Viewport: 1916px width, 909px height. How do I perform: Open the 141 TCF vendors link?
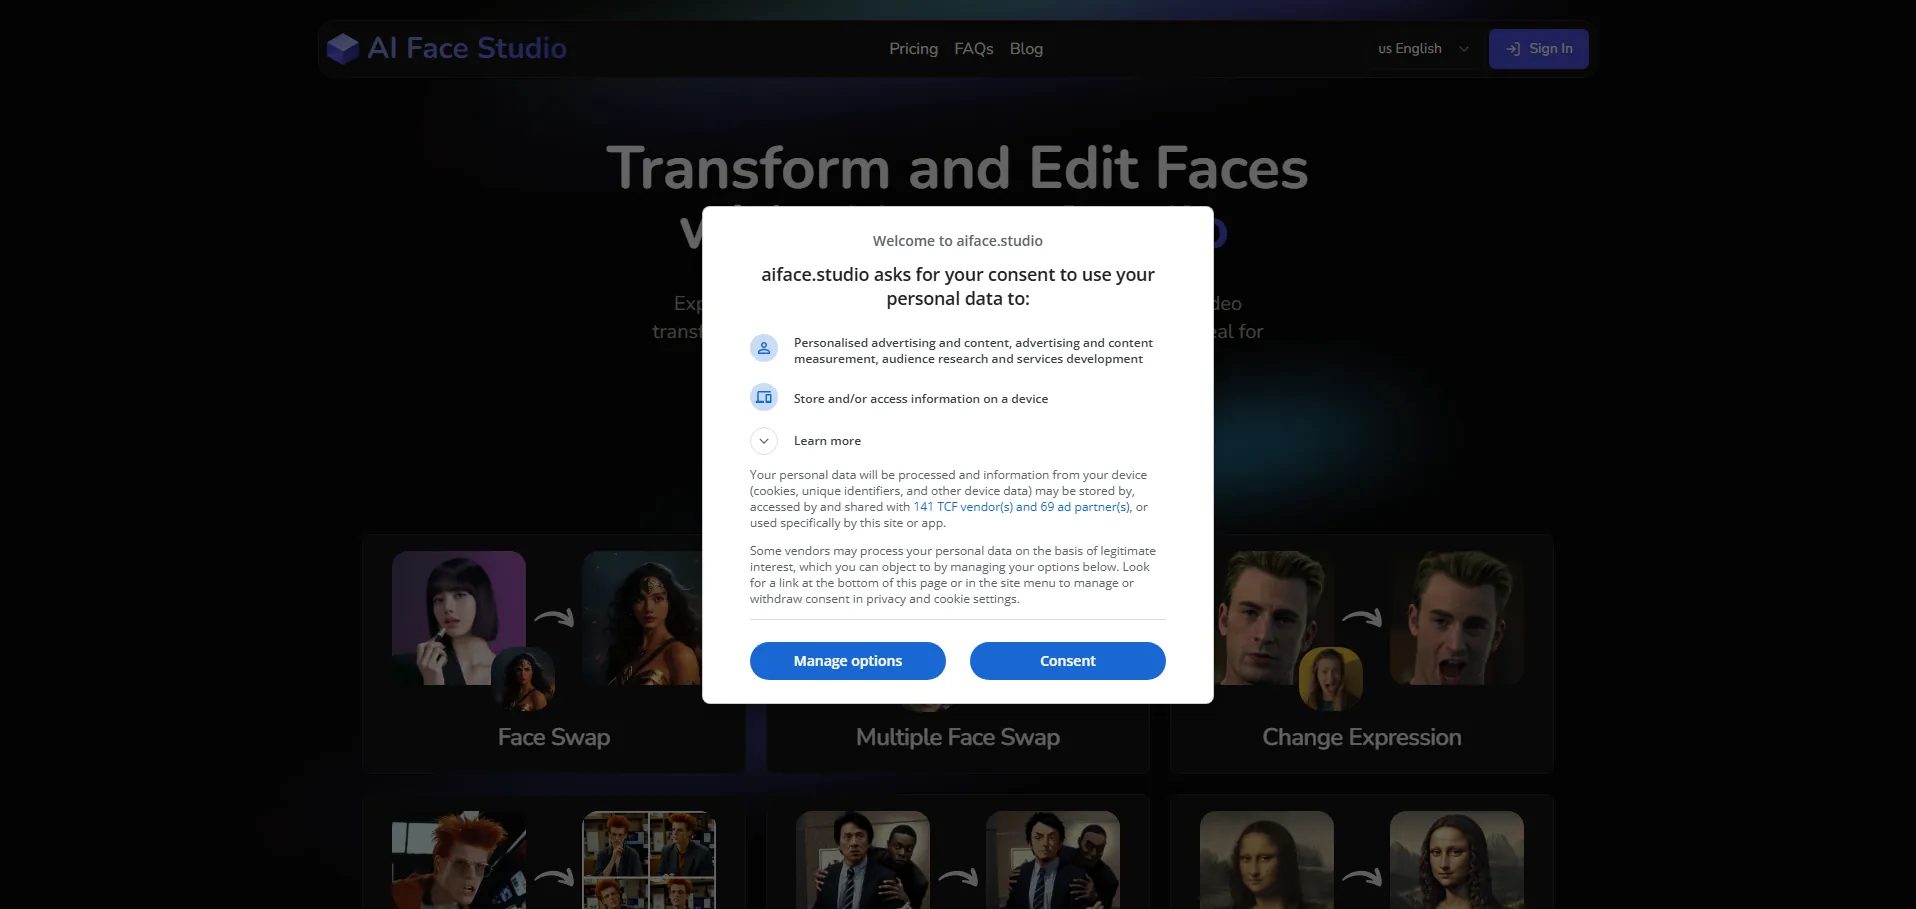click(1021, 507)
